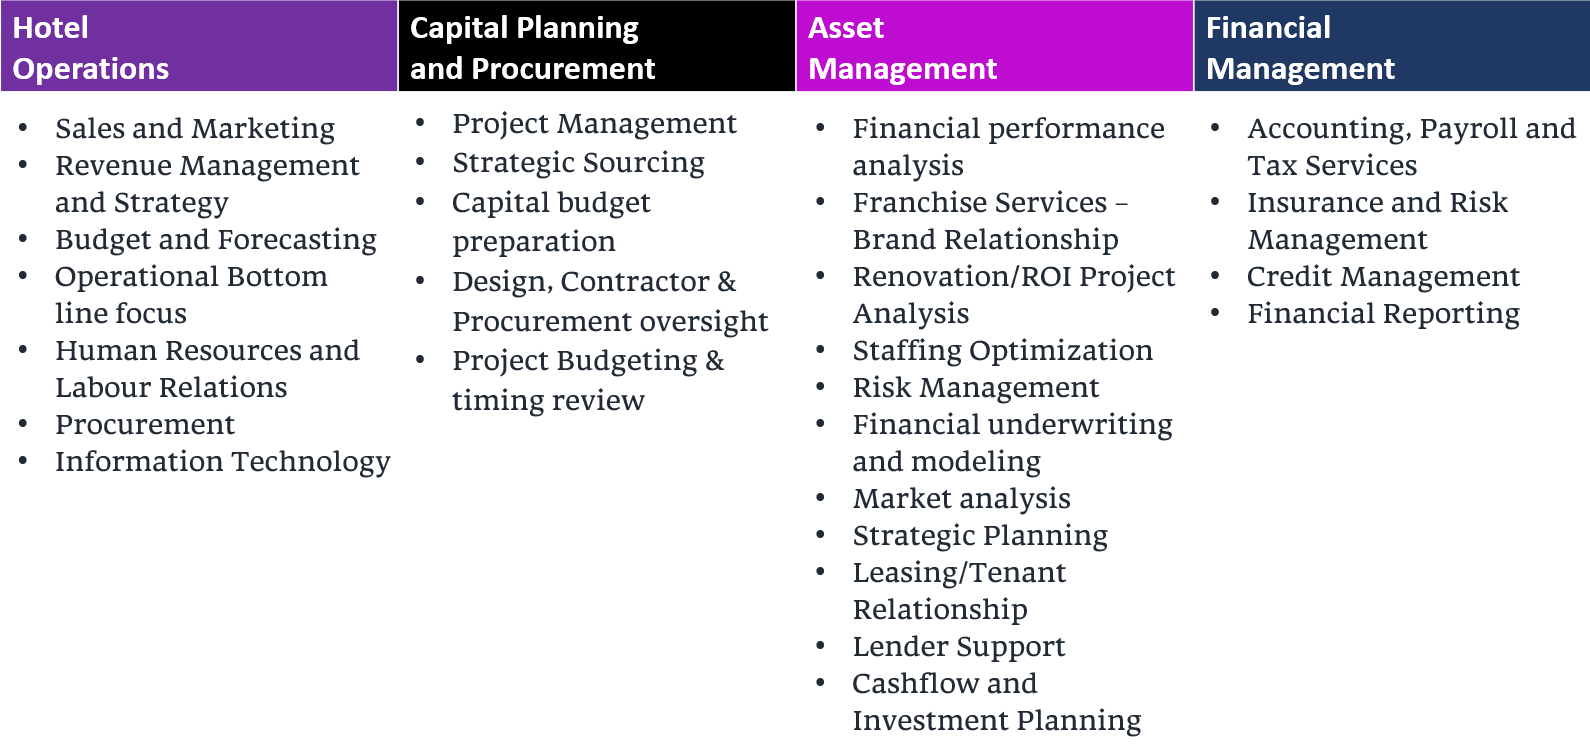Screen dimensions: 1590x744
Task: Open Capital budget preparation entry
Action: pos(551,222)
